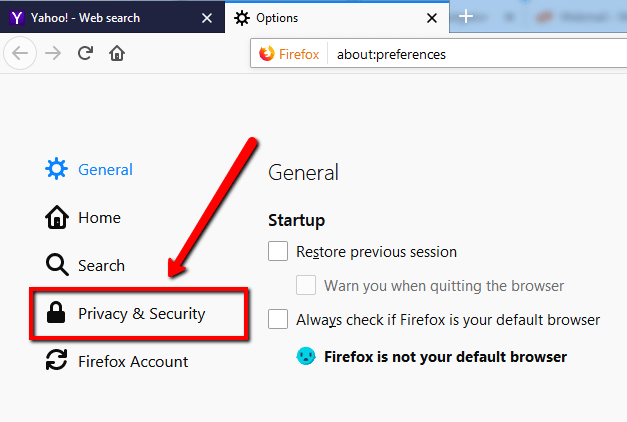
Task: Click the Privacy & Security lock icon
Action: click(x=57, y=314)
